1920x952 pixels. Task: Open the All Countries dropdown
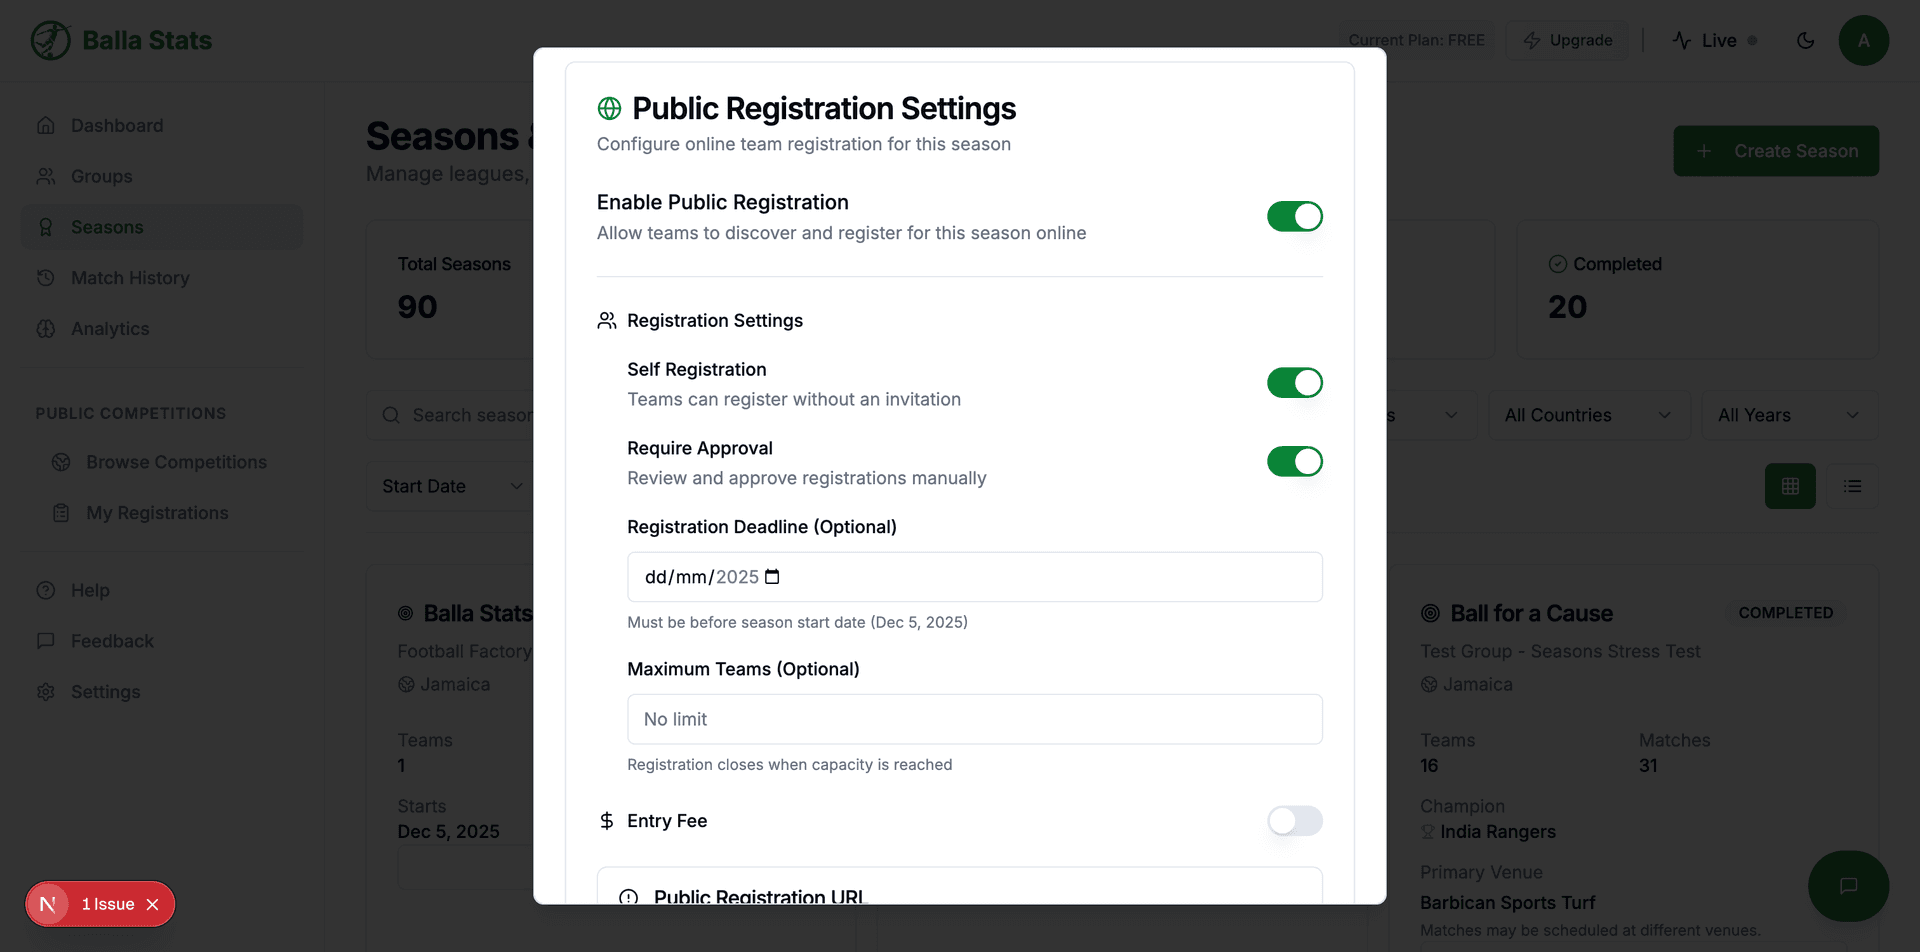(1588, 414)
